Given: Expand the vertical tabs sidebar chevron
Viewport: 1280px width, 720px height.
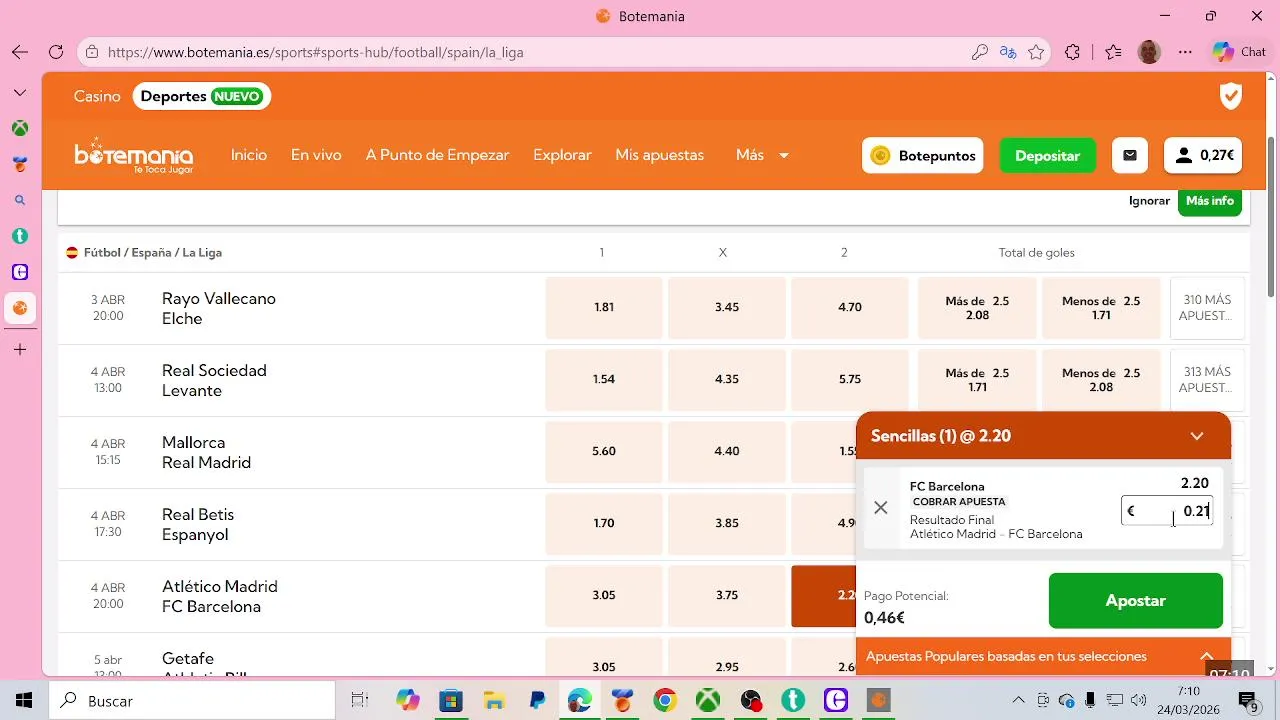Looking at the screenshot, I should coord(20,92).
